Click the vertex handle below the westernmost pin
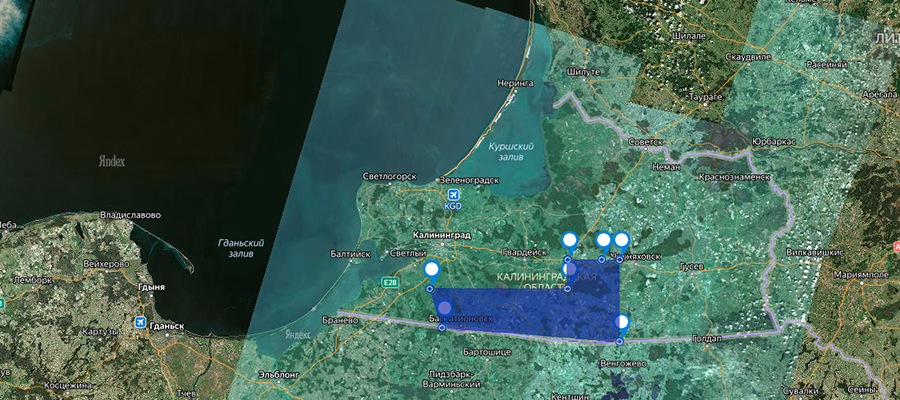The width and height of the screenshot is (900, 400). (x=431, y=288)
